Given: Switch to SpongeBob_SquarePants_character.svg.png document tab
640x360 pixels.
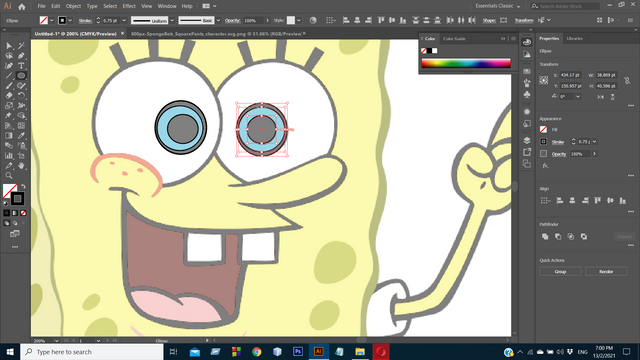Looking at the screenshot, I should [x=216, y=34].
